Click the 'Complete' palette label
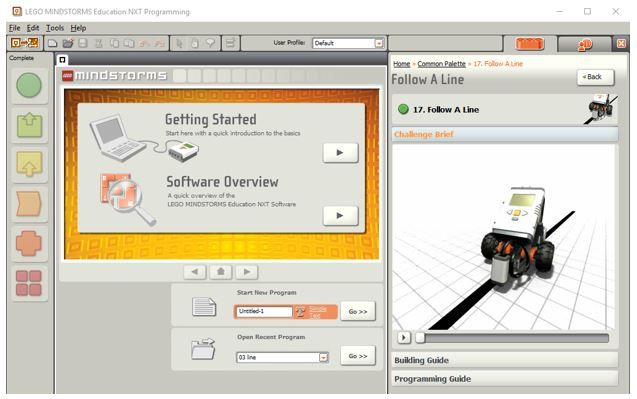 coord(22,58)
